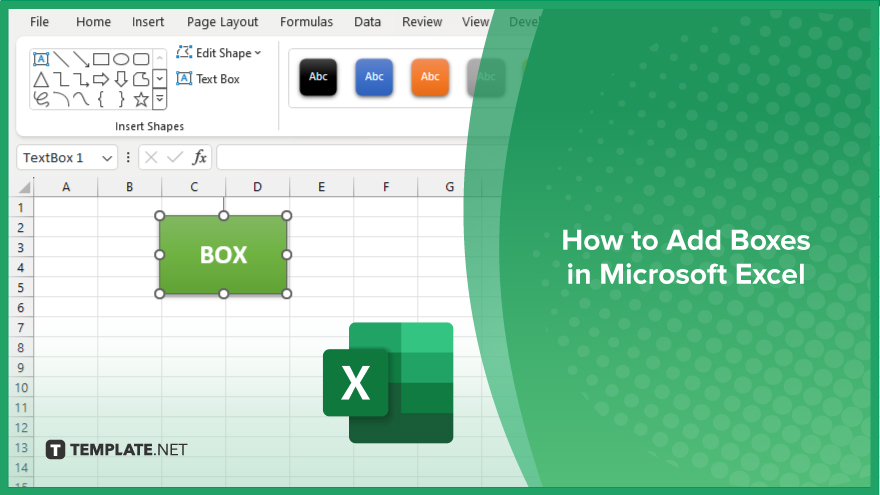The height and width of the screenshot is (495, 880).
Task: Click the top-left sizing handle of BOX
Action: [159, 216]
